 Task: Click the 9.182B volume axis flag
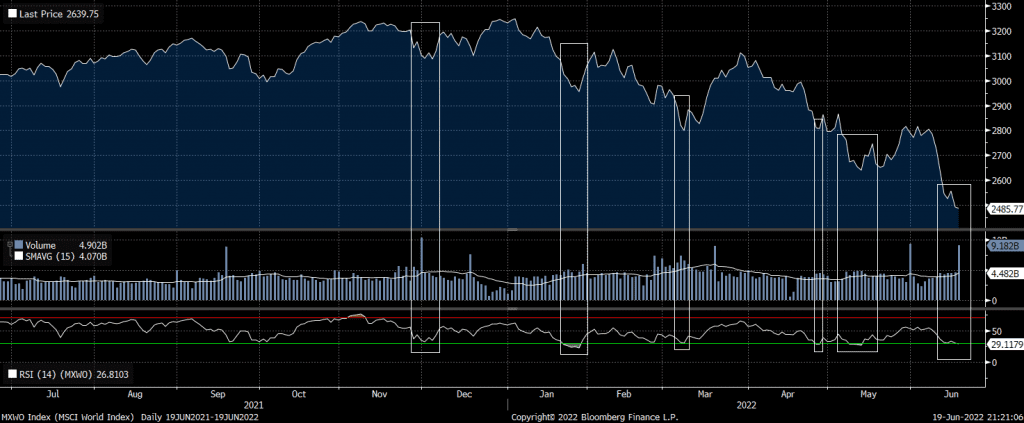pyautogui.click(x=1004, y=246)
